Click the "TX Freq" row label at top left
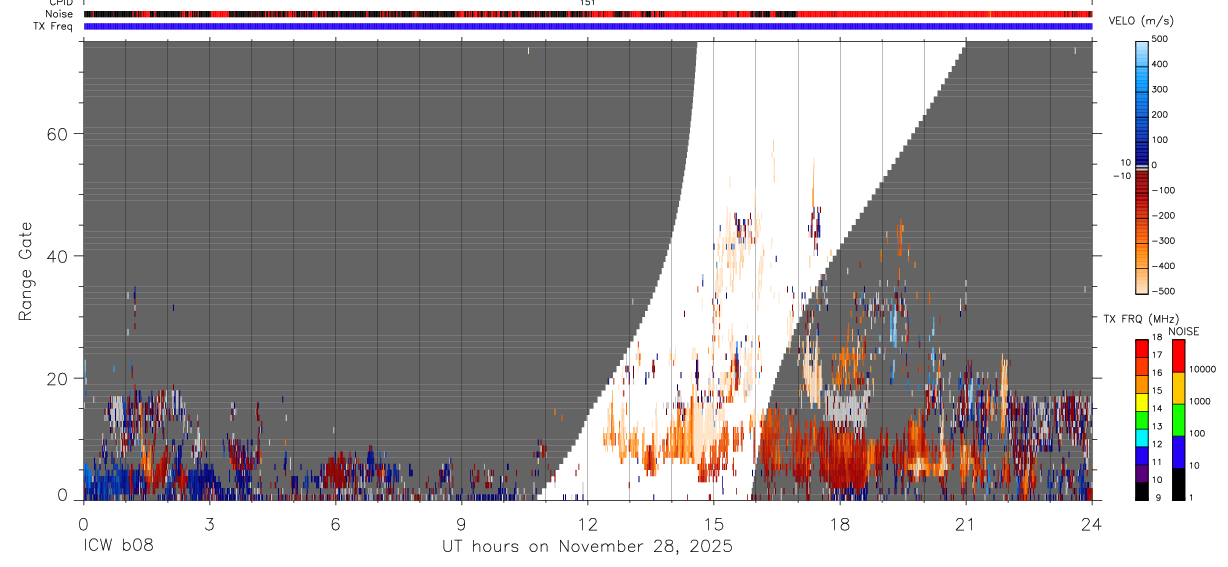1228x567 pixels. pos(54,26)
